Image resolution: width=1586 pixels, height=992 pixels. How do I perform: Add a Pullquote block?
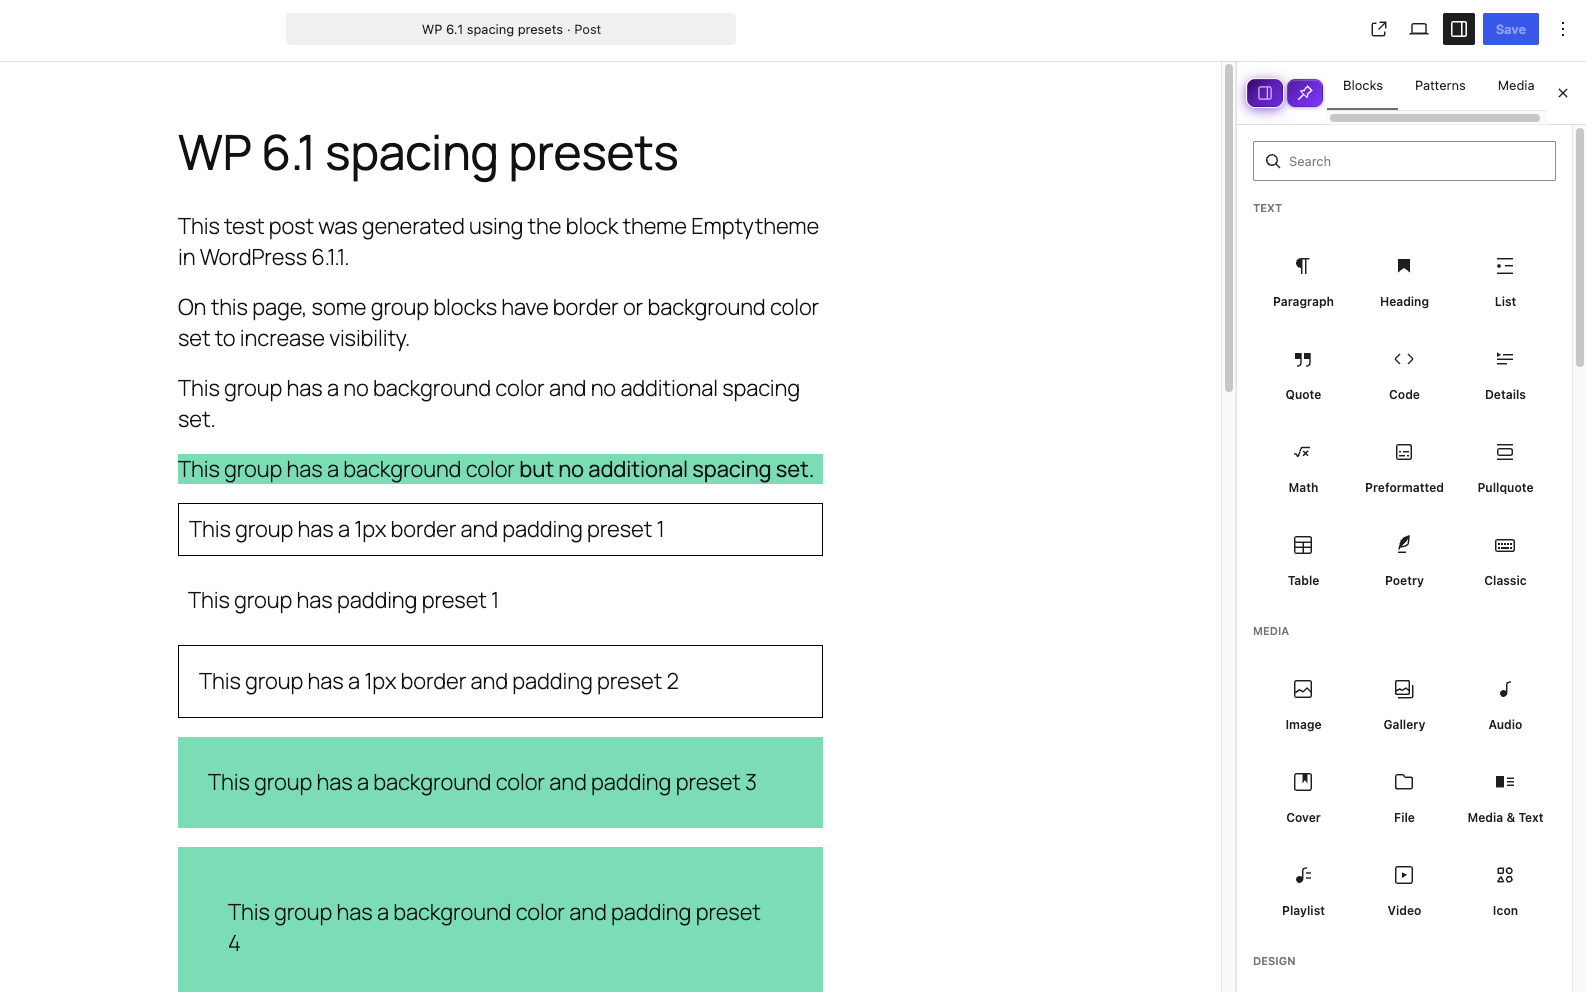coord(1505,467)
